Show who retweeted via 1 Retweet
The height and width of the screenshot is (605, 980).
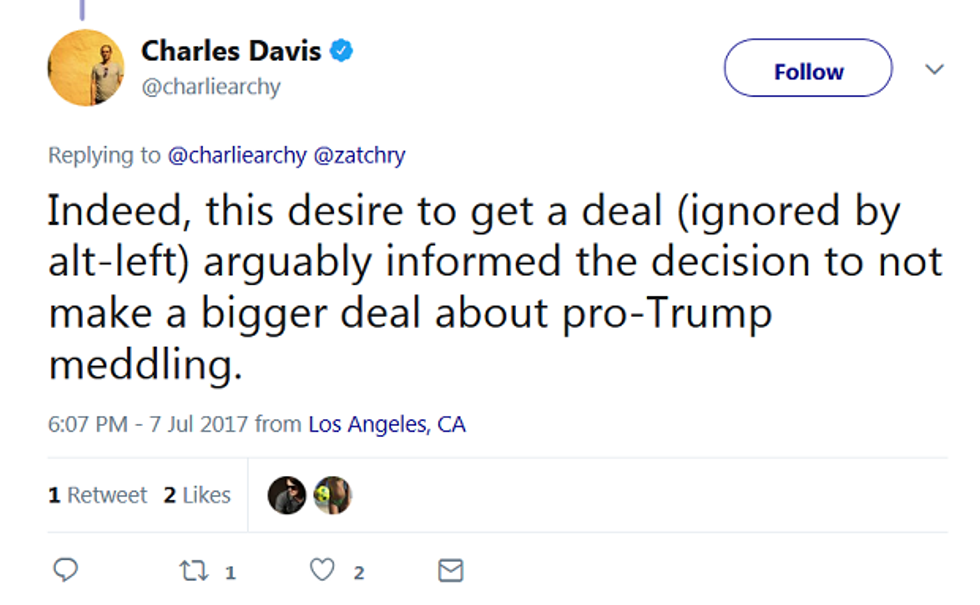(98, 495)
